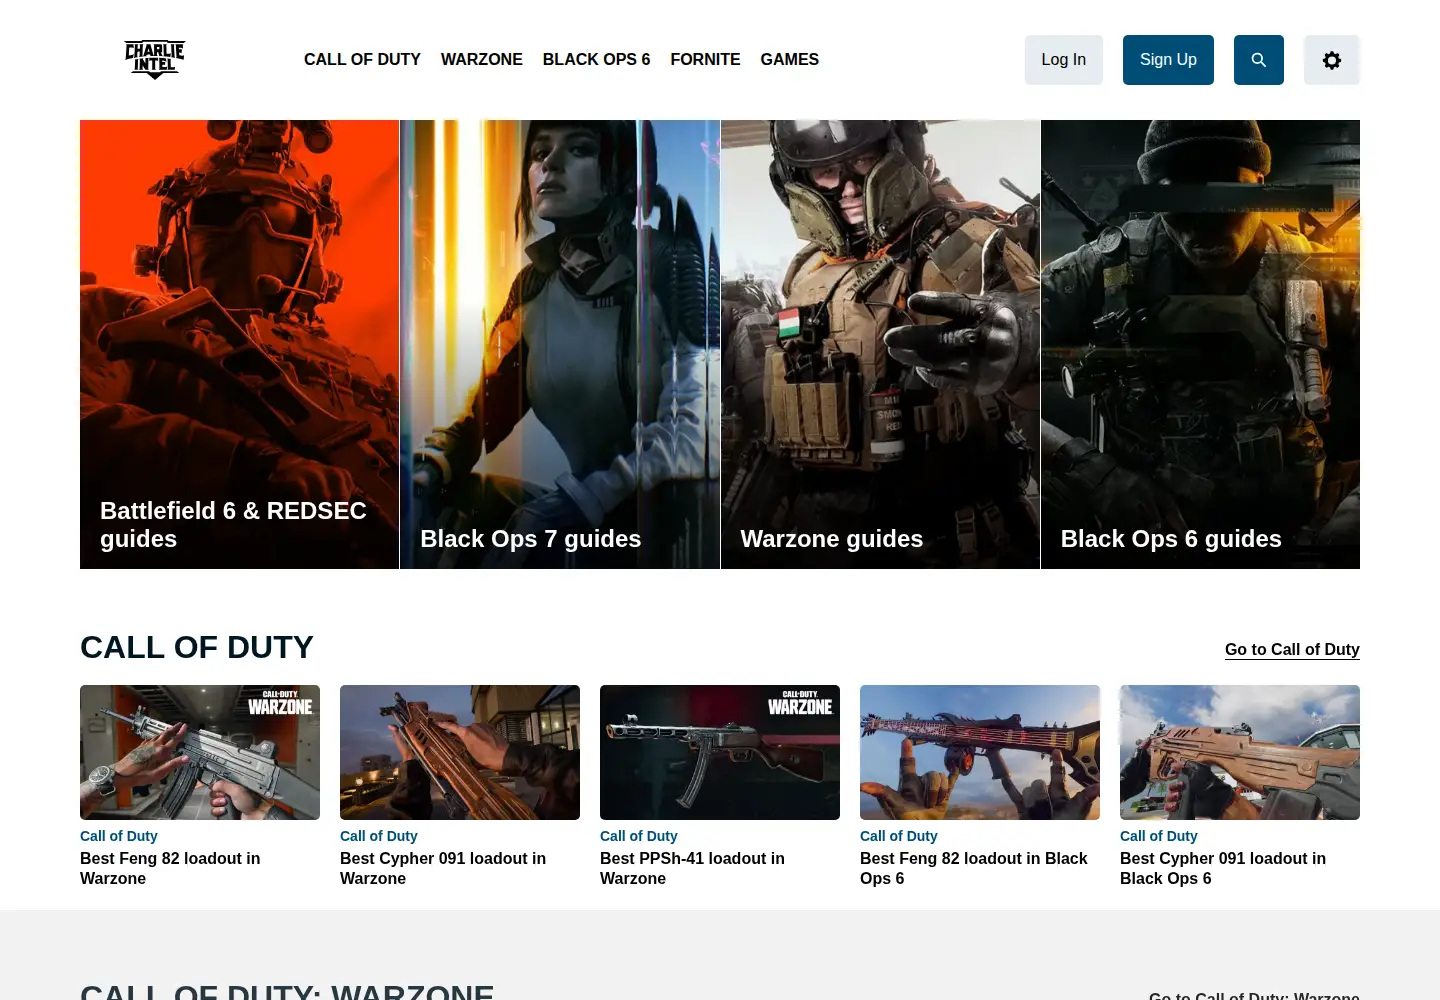Click Call of Duty tag above PPSh-41 article
The height and width of the screenshot is (1000, 1440).
click(639, 836)
